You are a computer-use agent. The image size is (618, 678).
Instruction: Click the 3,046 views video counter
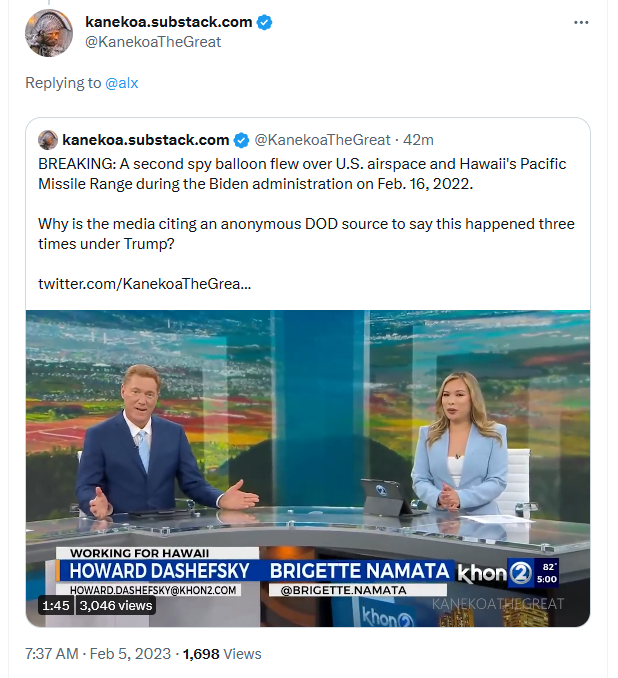(x=116, y=605)
